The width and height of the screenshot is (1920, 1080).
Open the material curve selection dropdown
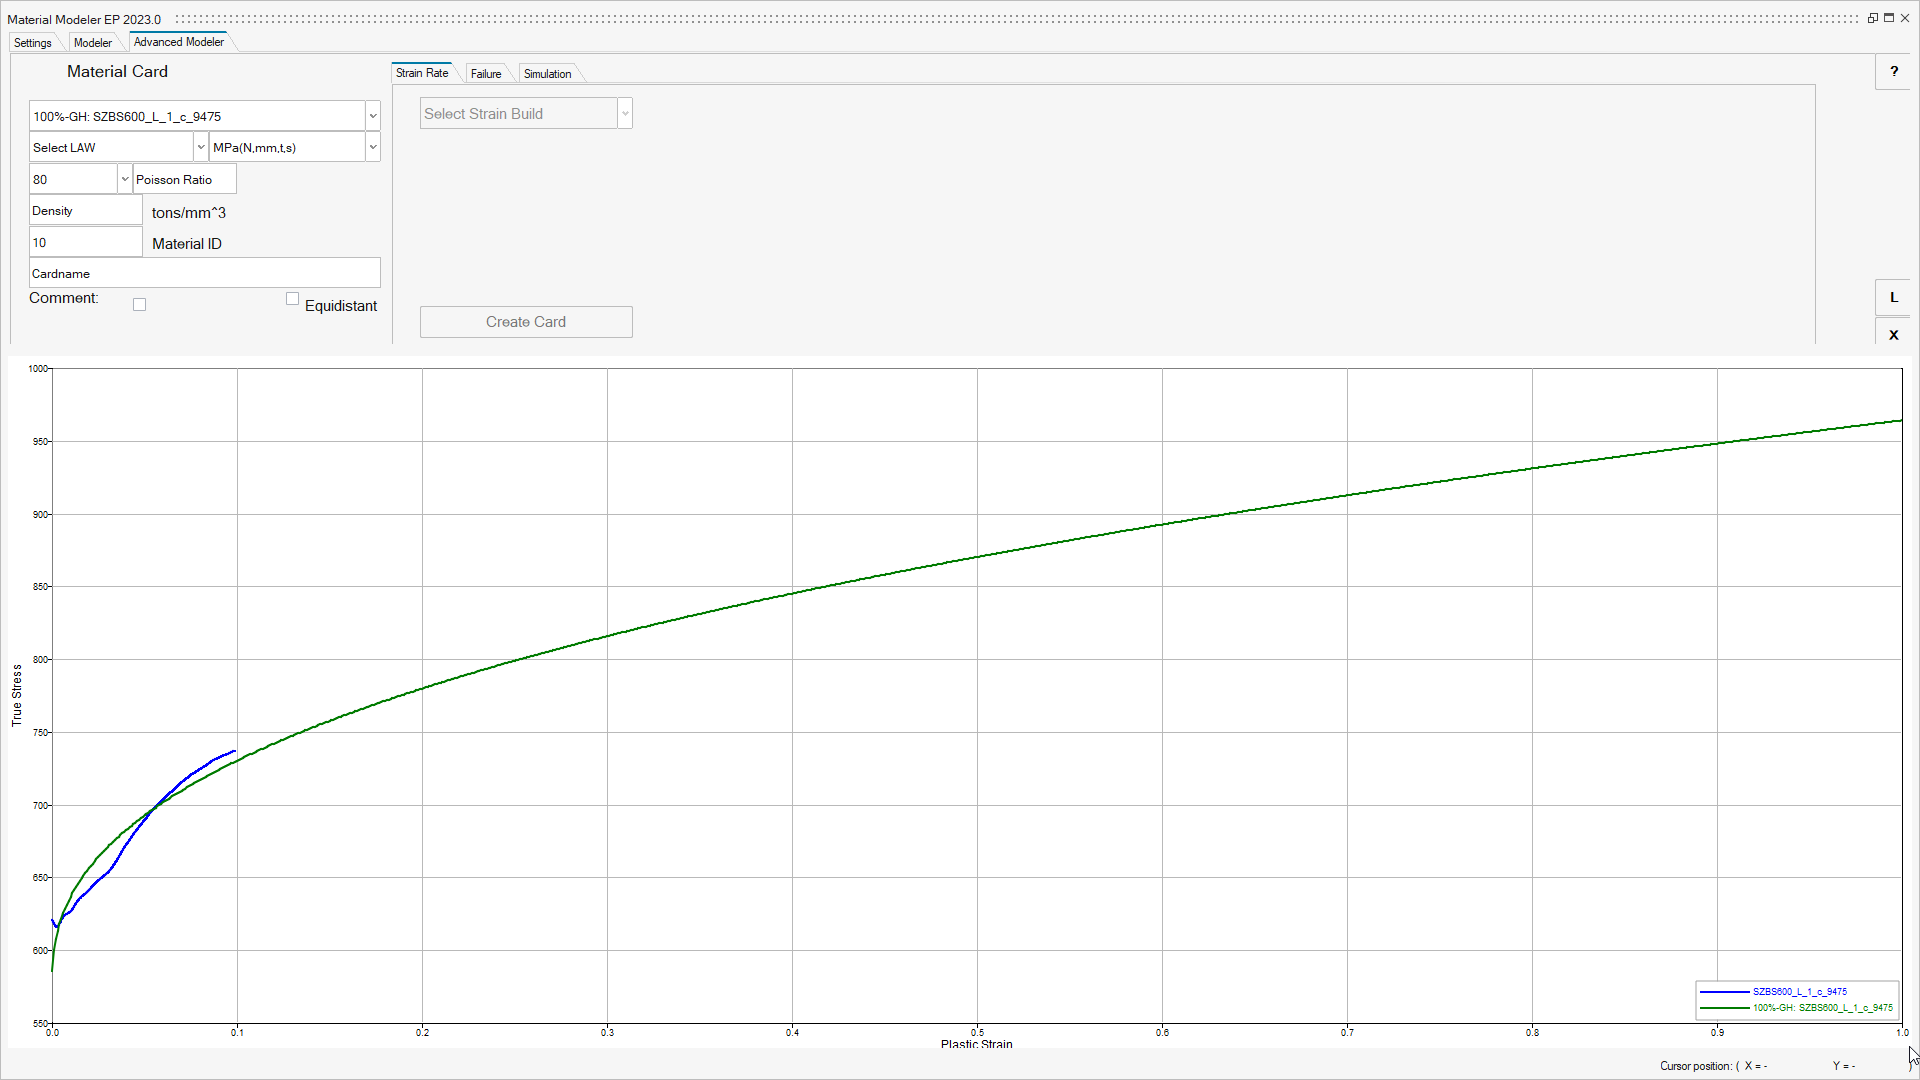pyautogui.click(x=373, y=116)
